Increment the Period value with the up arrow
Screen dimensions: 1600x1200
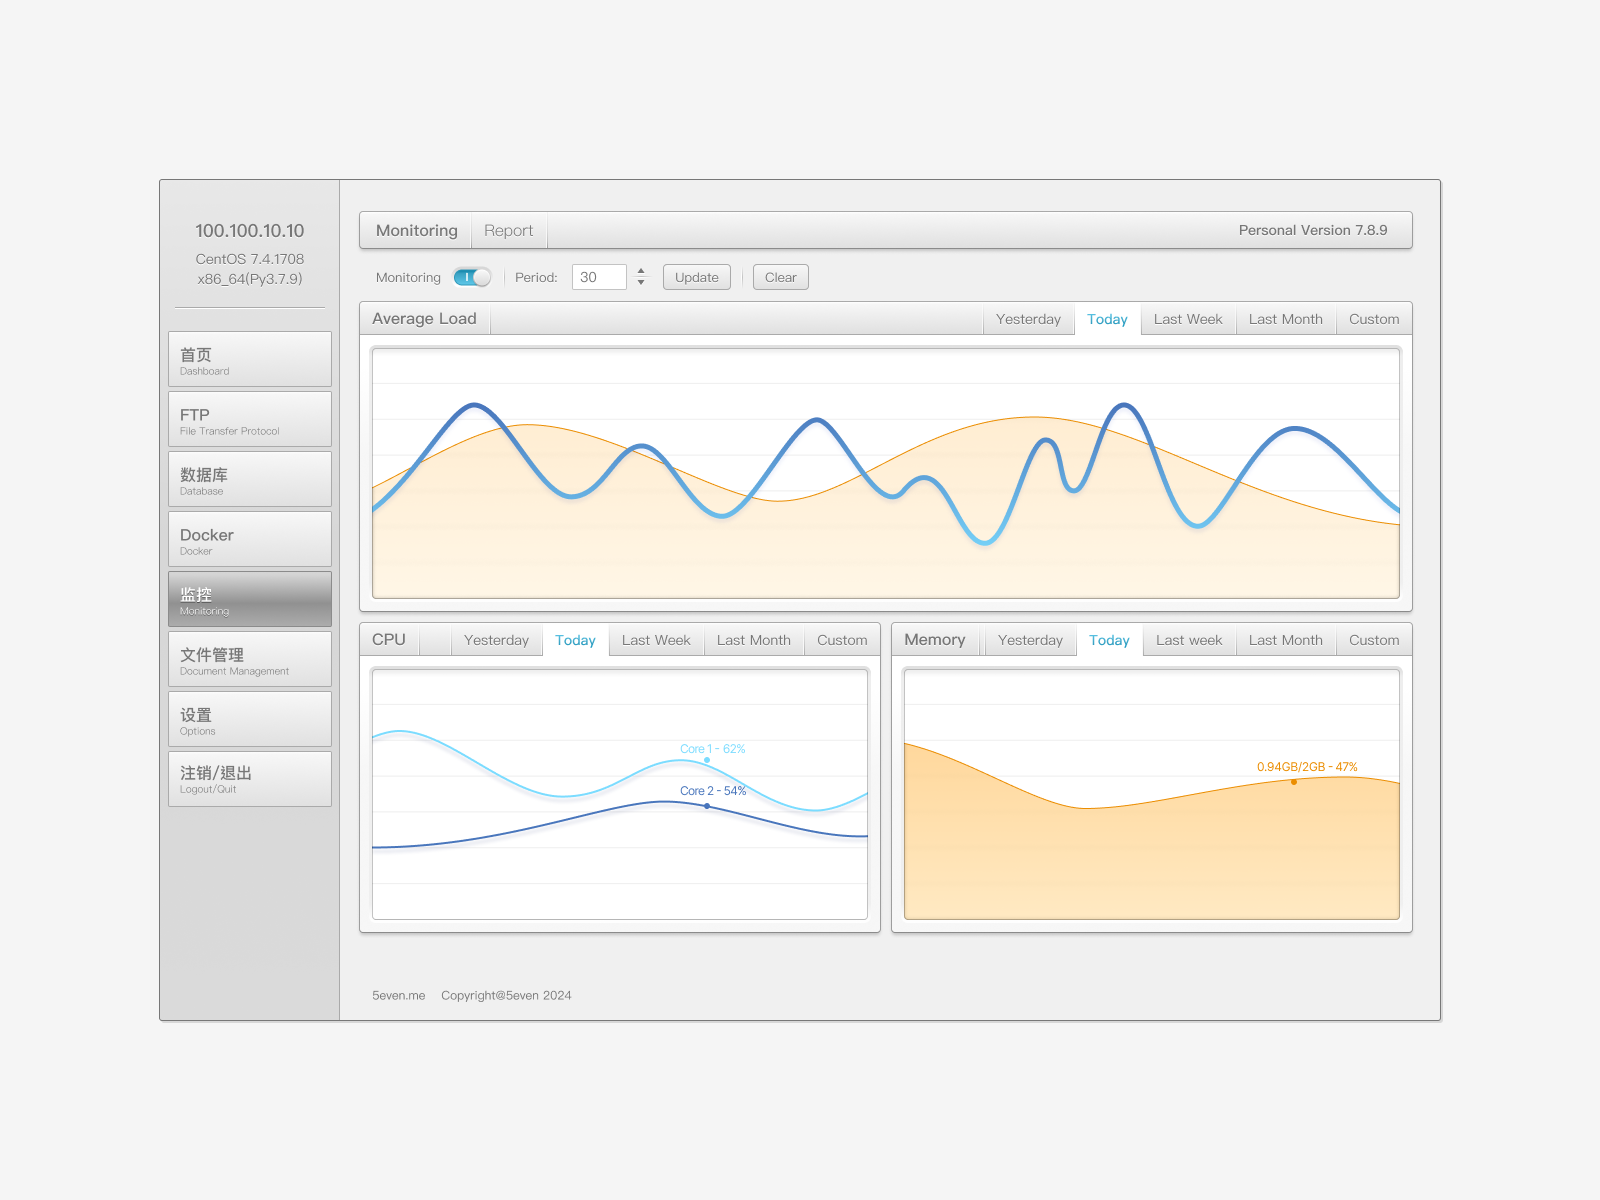pyautogui.click(x=641, y=271)
